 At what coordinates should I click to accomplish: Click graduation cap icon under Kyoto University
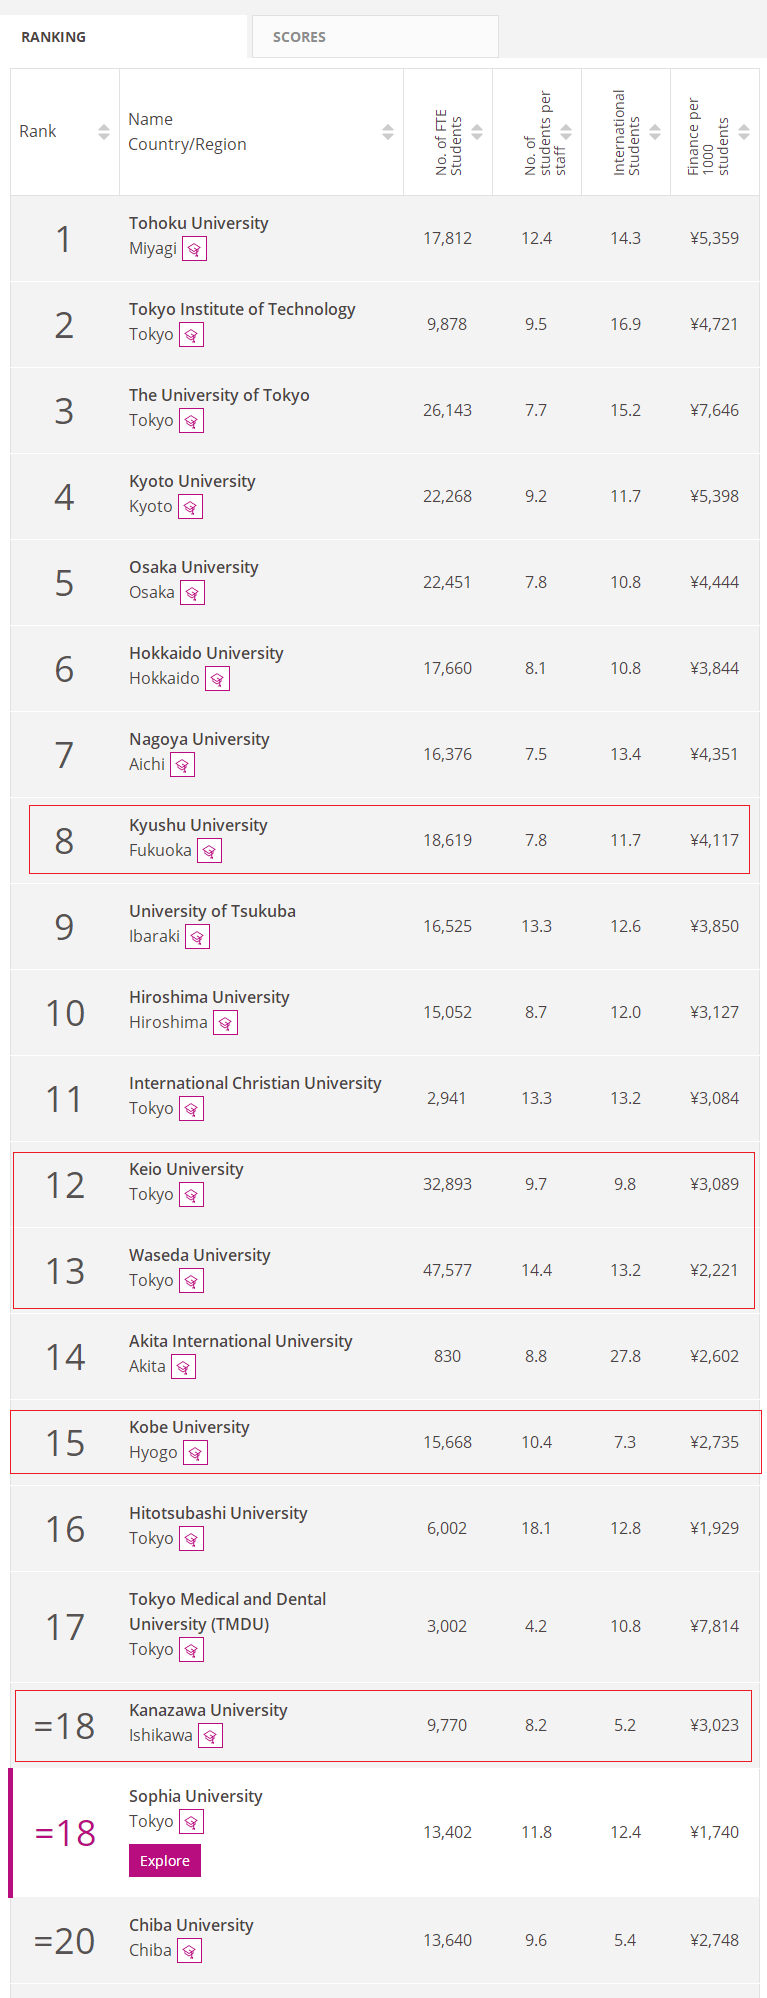[190, 507]
